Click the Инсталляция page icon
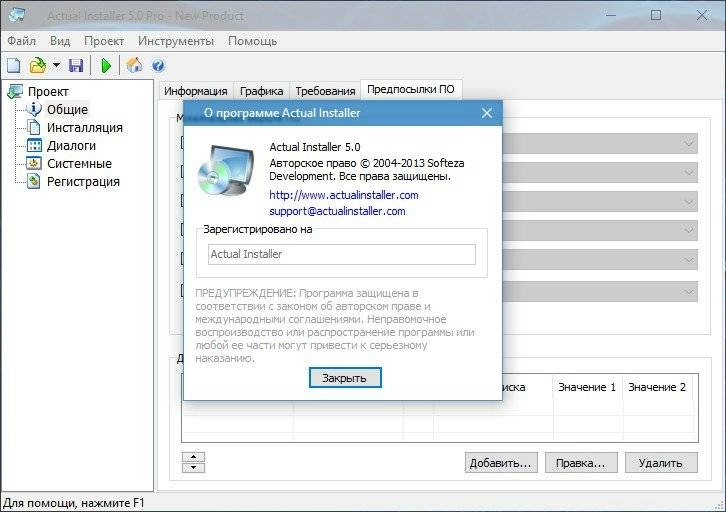The height and width of the screenshot is (512, 726). pyautogui.click(x=34, y=127)
